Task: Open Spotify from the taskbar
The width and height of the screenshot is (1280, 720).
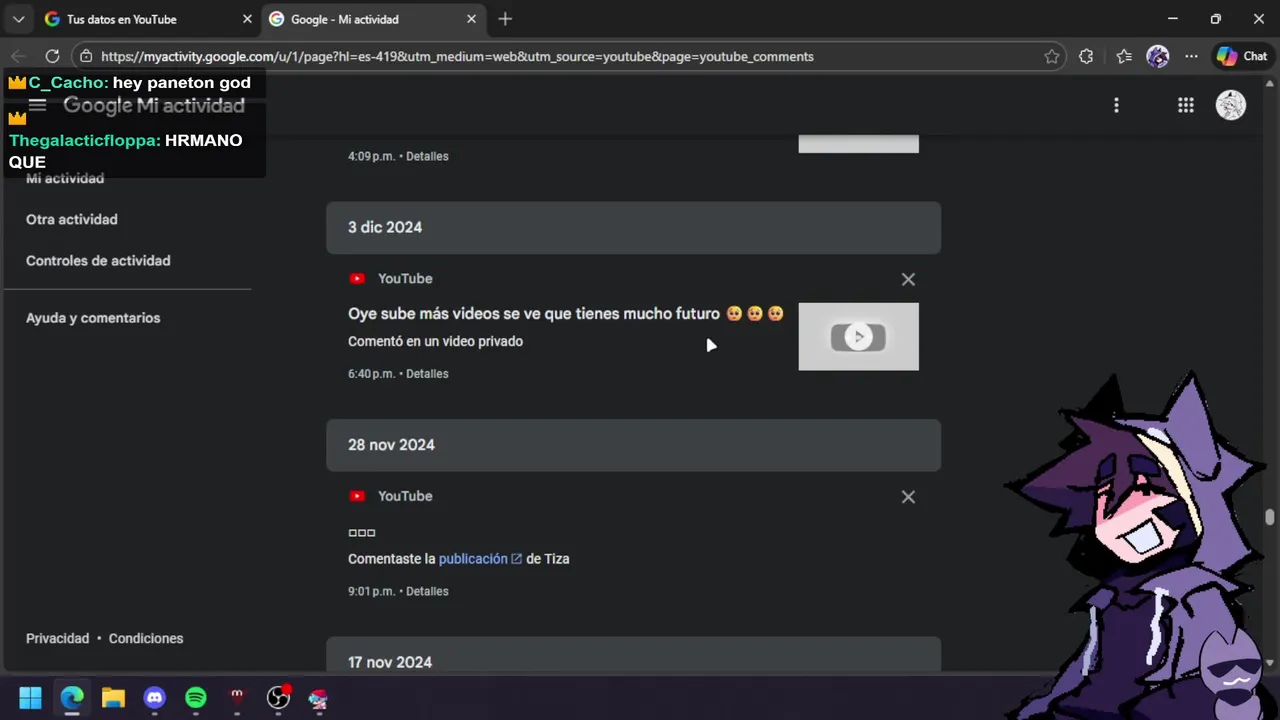Action: (x=195, y=698)
